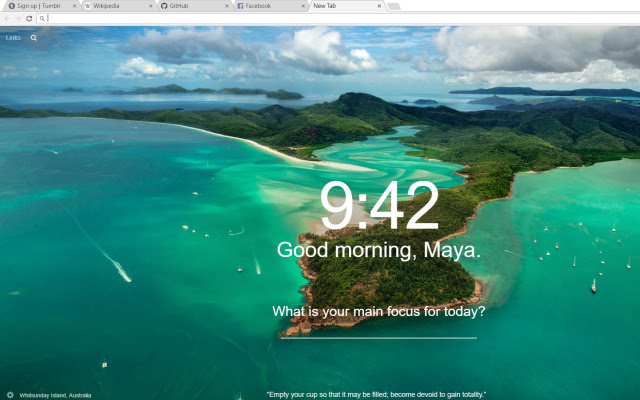Go forward with the forward arrow
The image size is (640, 400).
click(x=18, y=18)
